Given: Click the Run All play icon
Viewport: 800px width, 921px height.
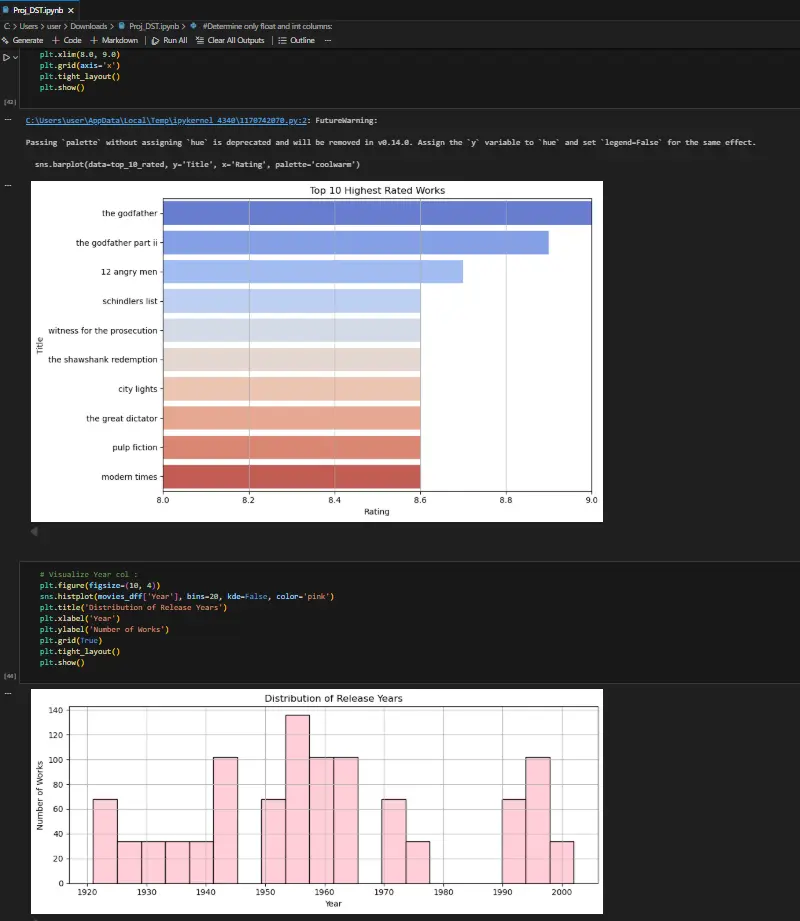Looking at the screenshot, I should [x=156, y=40].
